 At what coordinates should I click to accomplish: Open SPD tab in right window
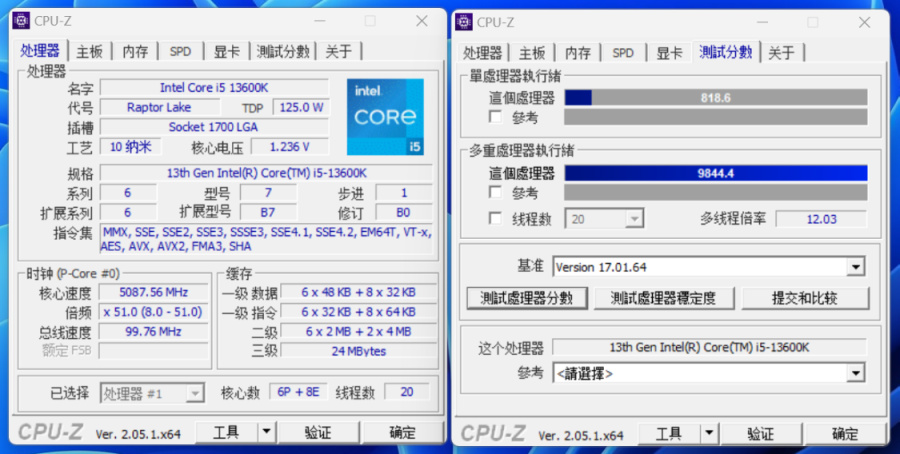pos(623,53)
